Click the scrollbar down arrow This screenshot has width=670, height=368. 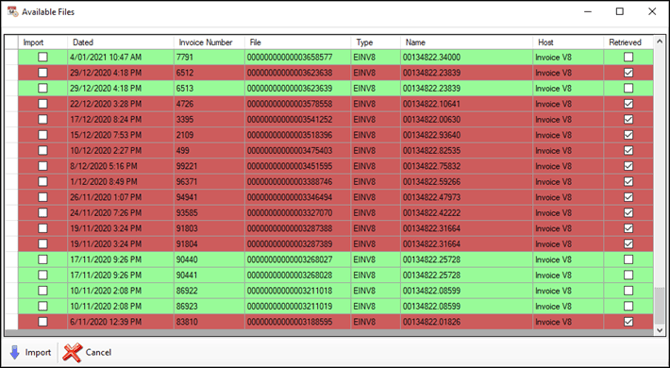pyautogui.click(x=660, y=330)
